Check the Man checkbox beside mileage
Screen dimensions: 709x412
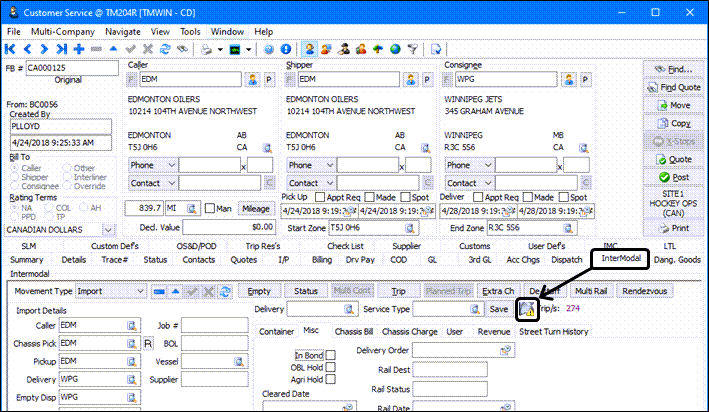click(x=209, y=209)
